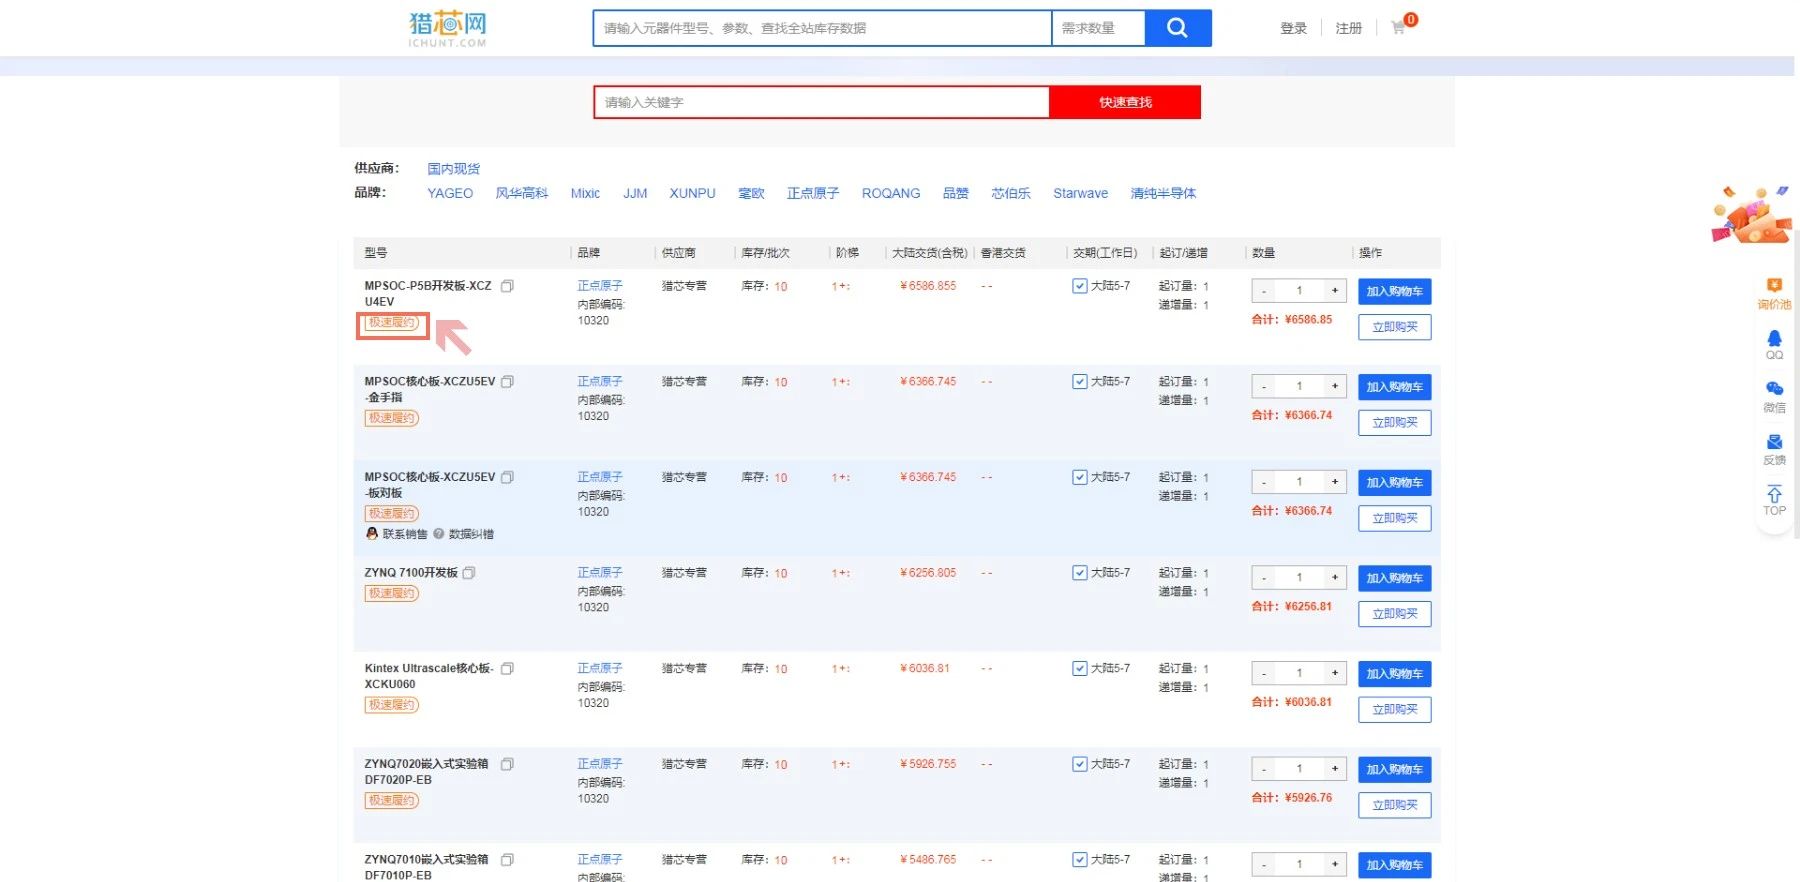Copy ZYNQ7020嵌入式实验箱 model icon
Image resolution: width=1800 pixels, height=882 pixels.
tap(507, 764)
